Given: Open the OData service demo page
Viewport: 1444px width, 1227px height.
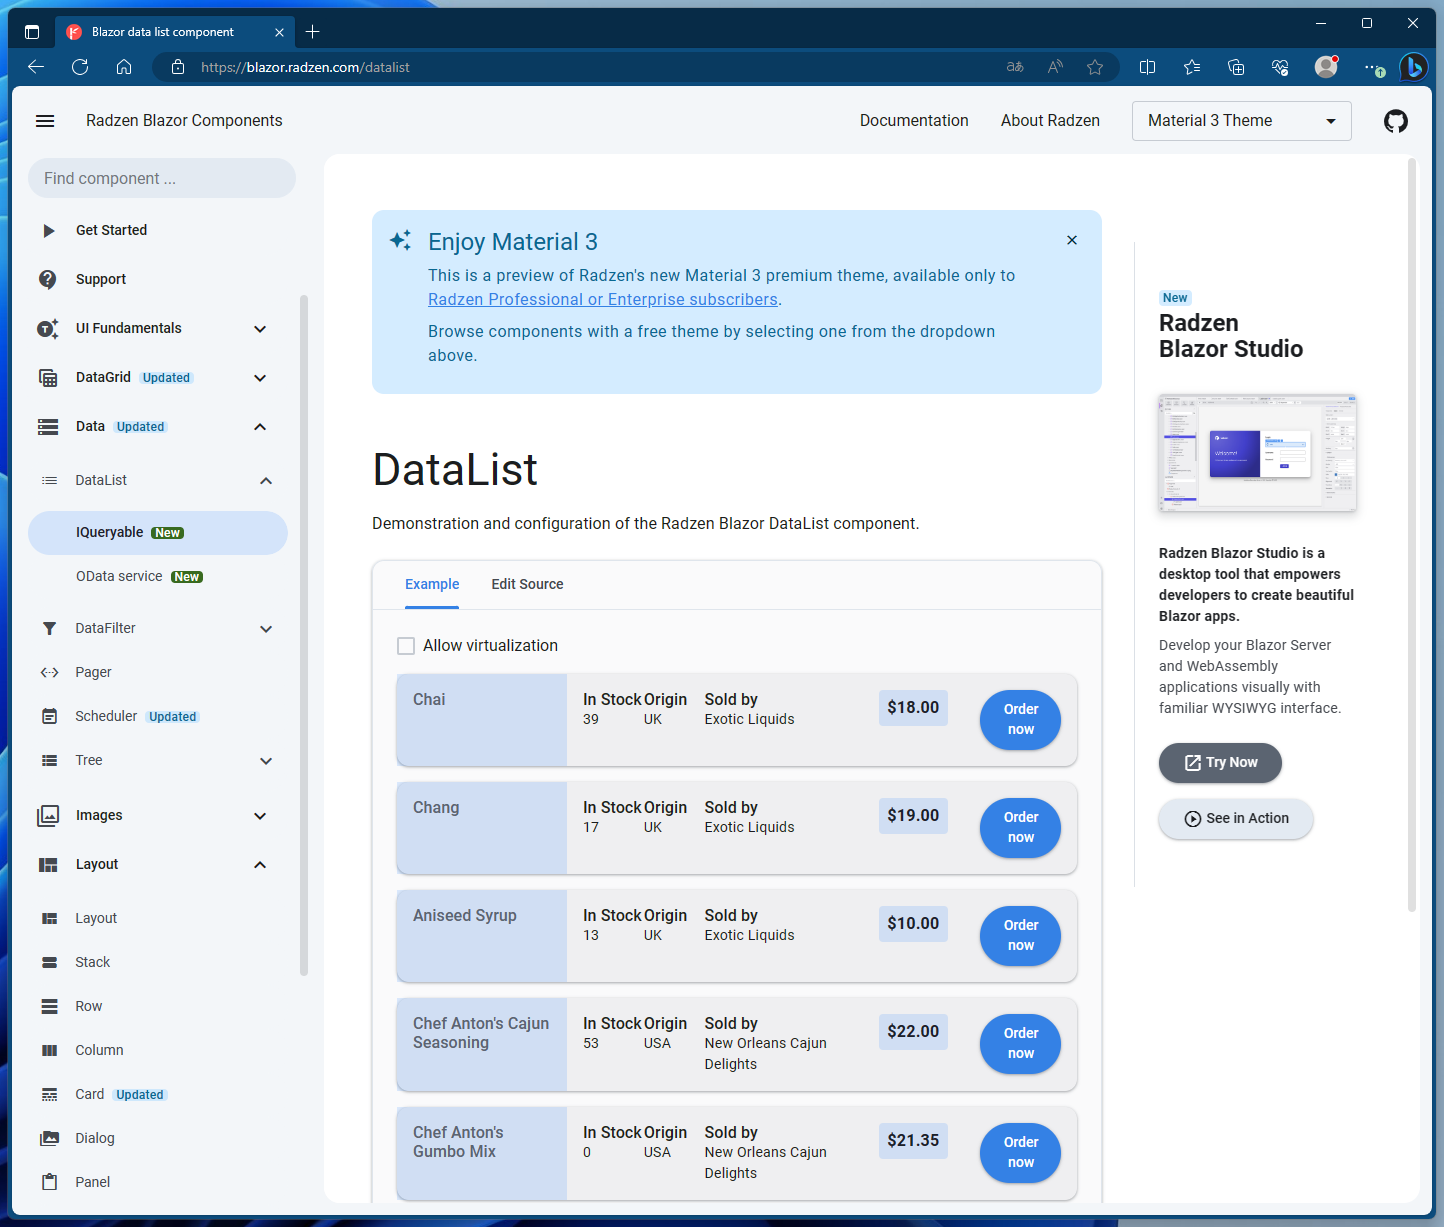Looking at the screenshot, I should pyautogui.click(x=119, y=576).
